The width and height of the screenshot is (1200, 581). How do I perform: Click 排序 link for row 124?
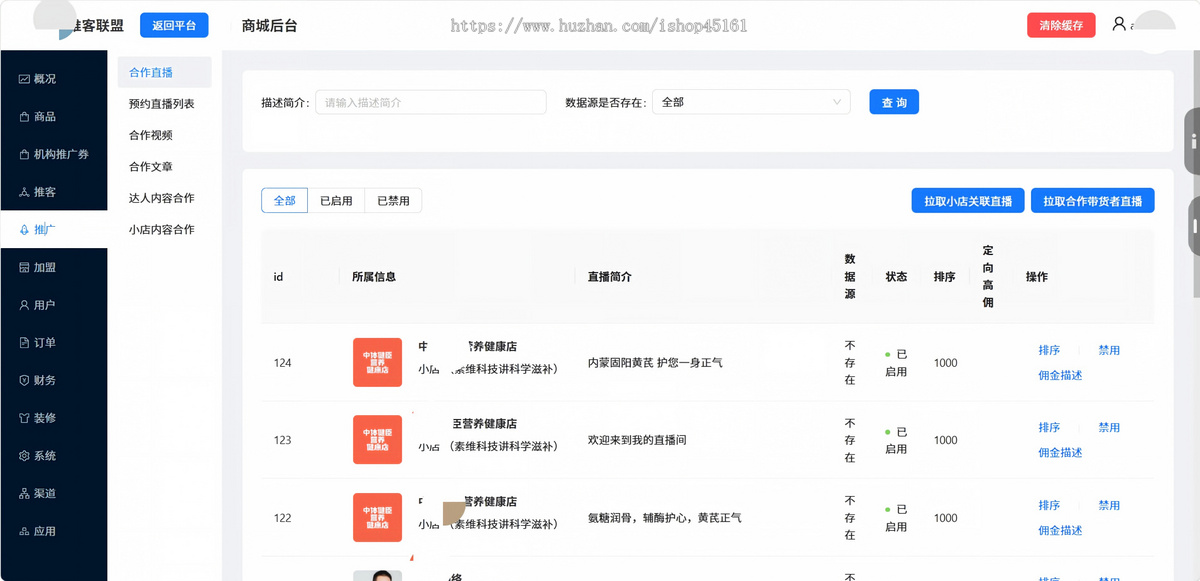(x=1049, y=350)
